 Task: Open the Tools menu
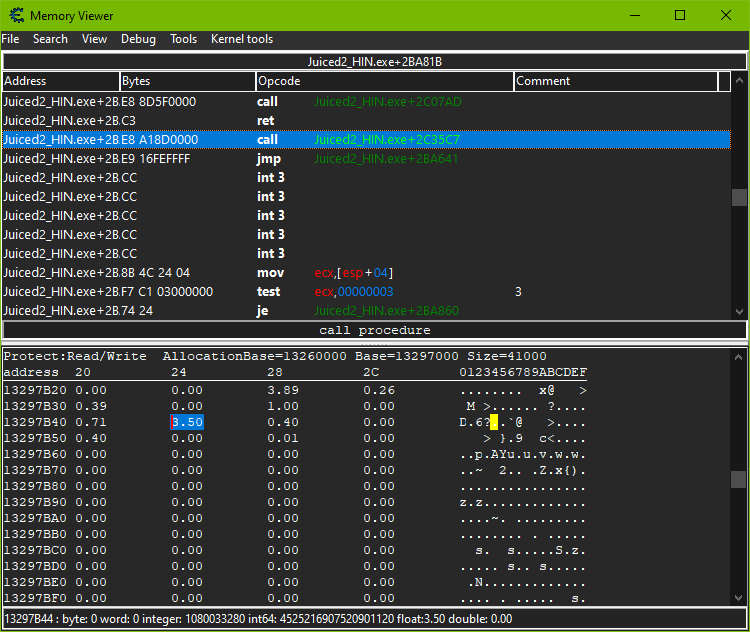point(183,39)
